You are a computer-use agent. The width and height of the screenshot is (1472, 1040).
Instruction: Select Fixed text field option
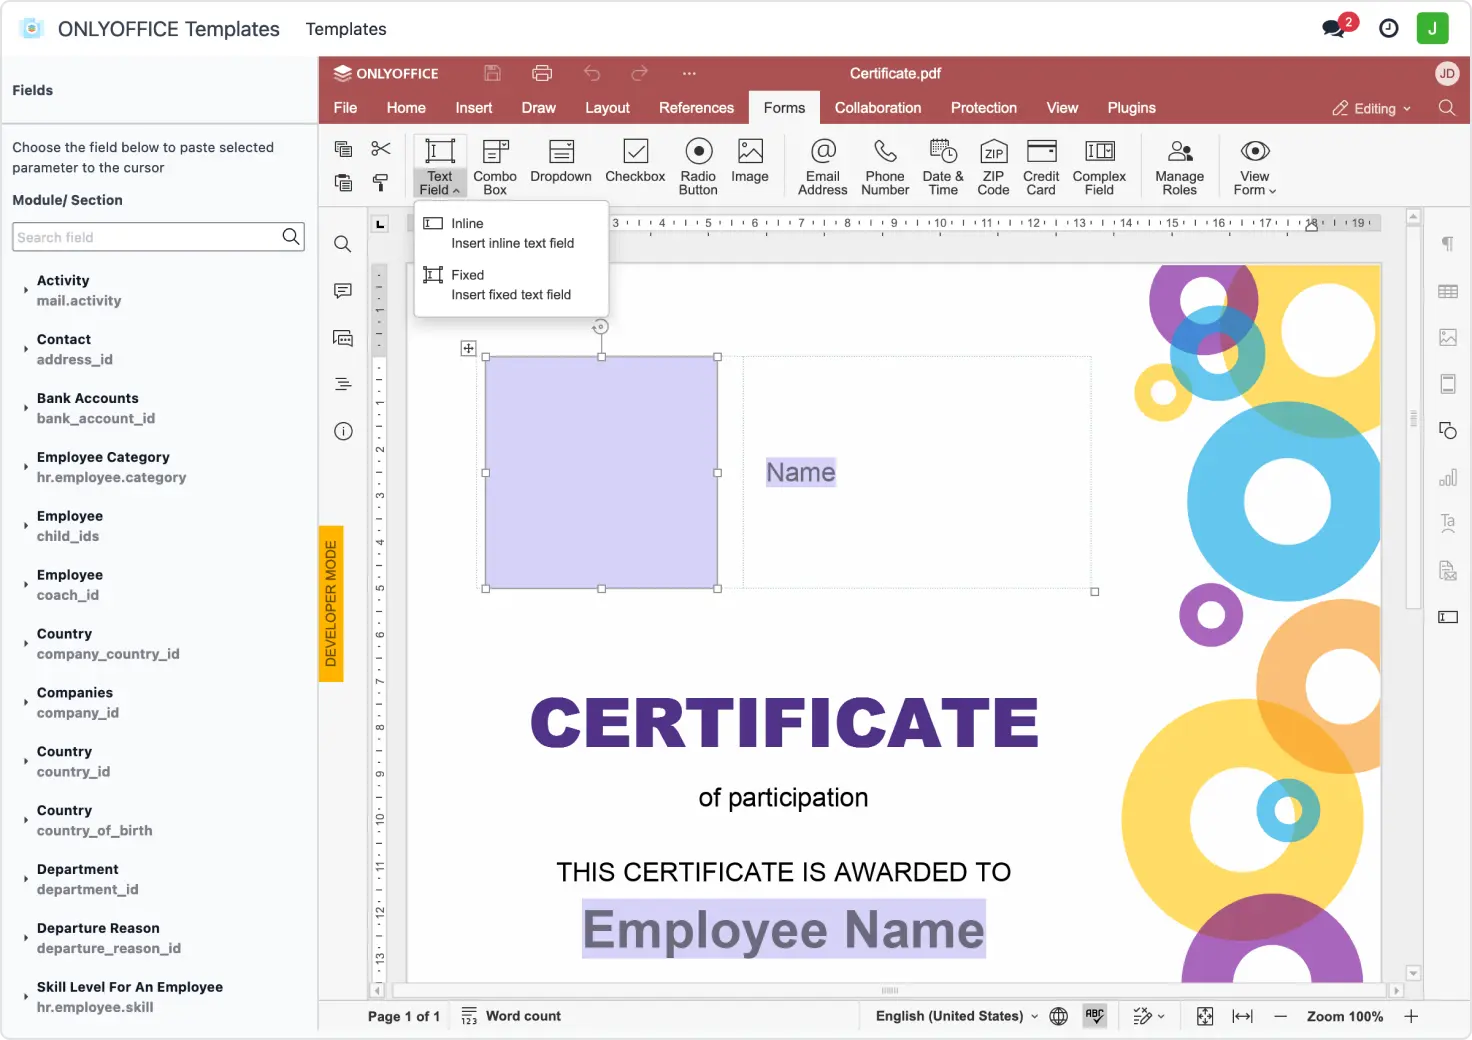[511, 284]
